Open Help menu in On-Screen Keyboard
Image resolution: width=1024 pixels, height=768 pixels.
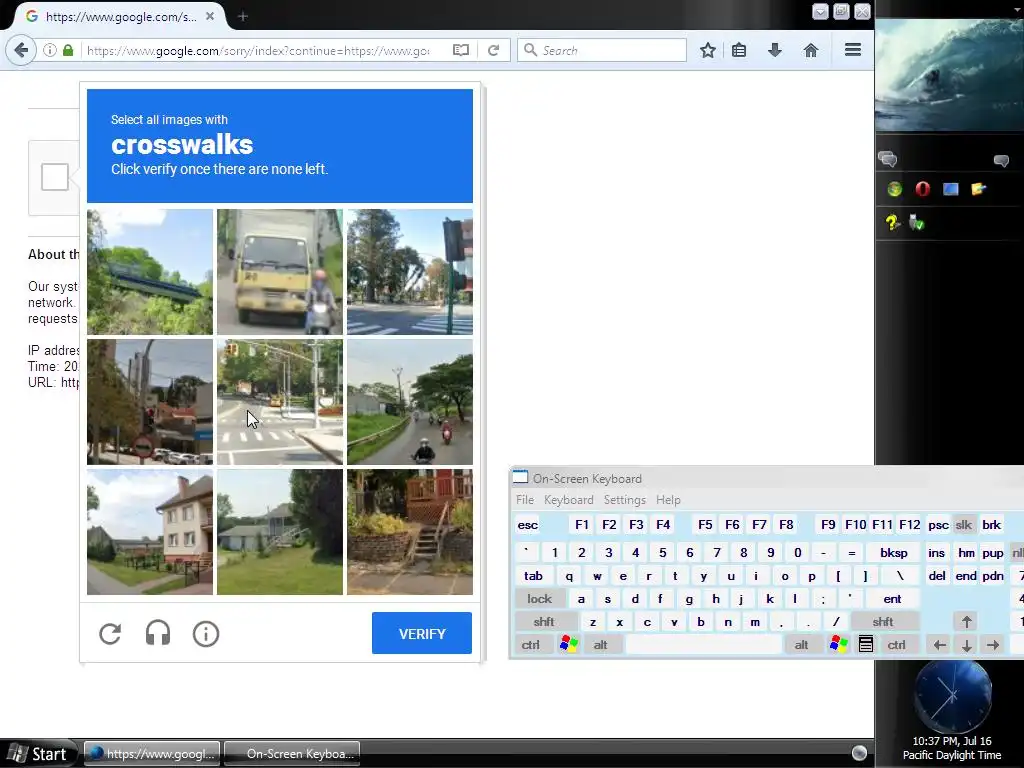coord(668,500)
